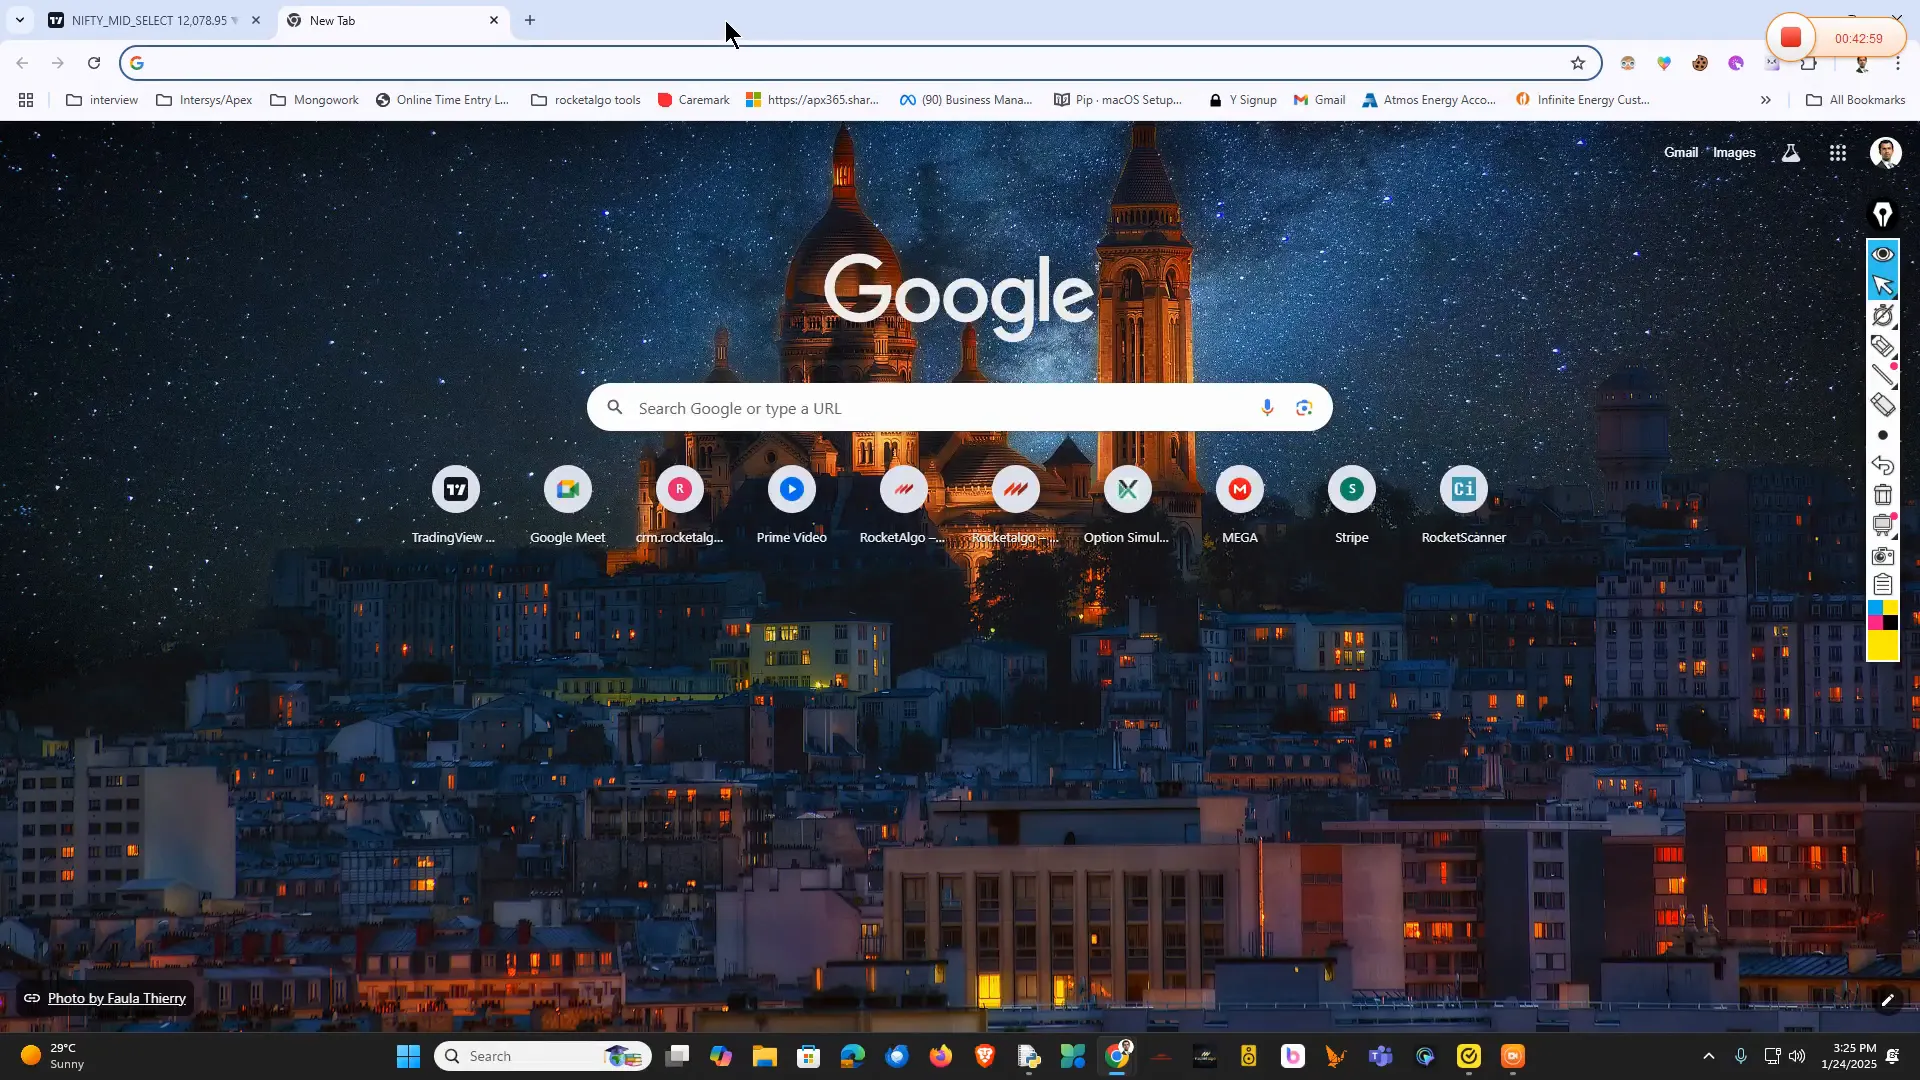Select the cursor arrow tool in annotation toolbar
The image size is (1920, 1080).
click(1883, 285)
